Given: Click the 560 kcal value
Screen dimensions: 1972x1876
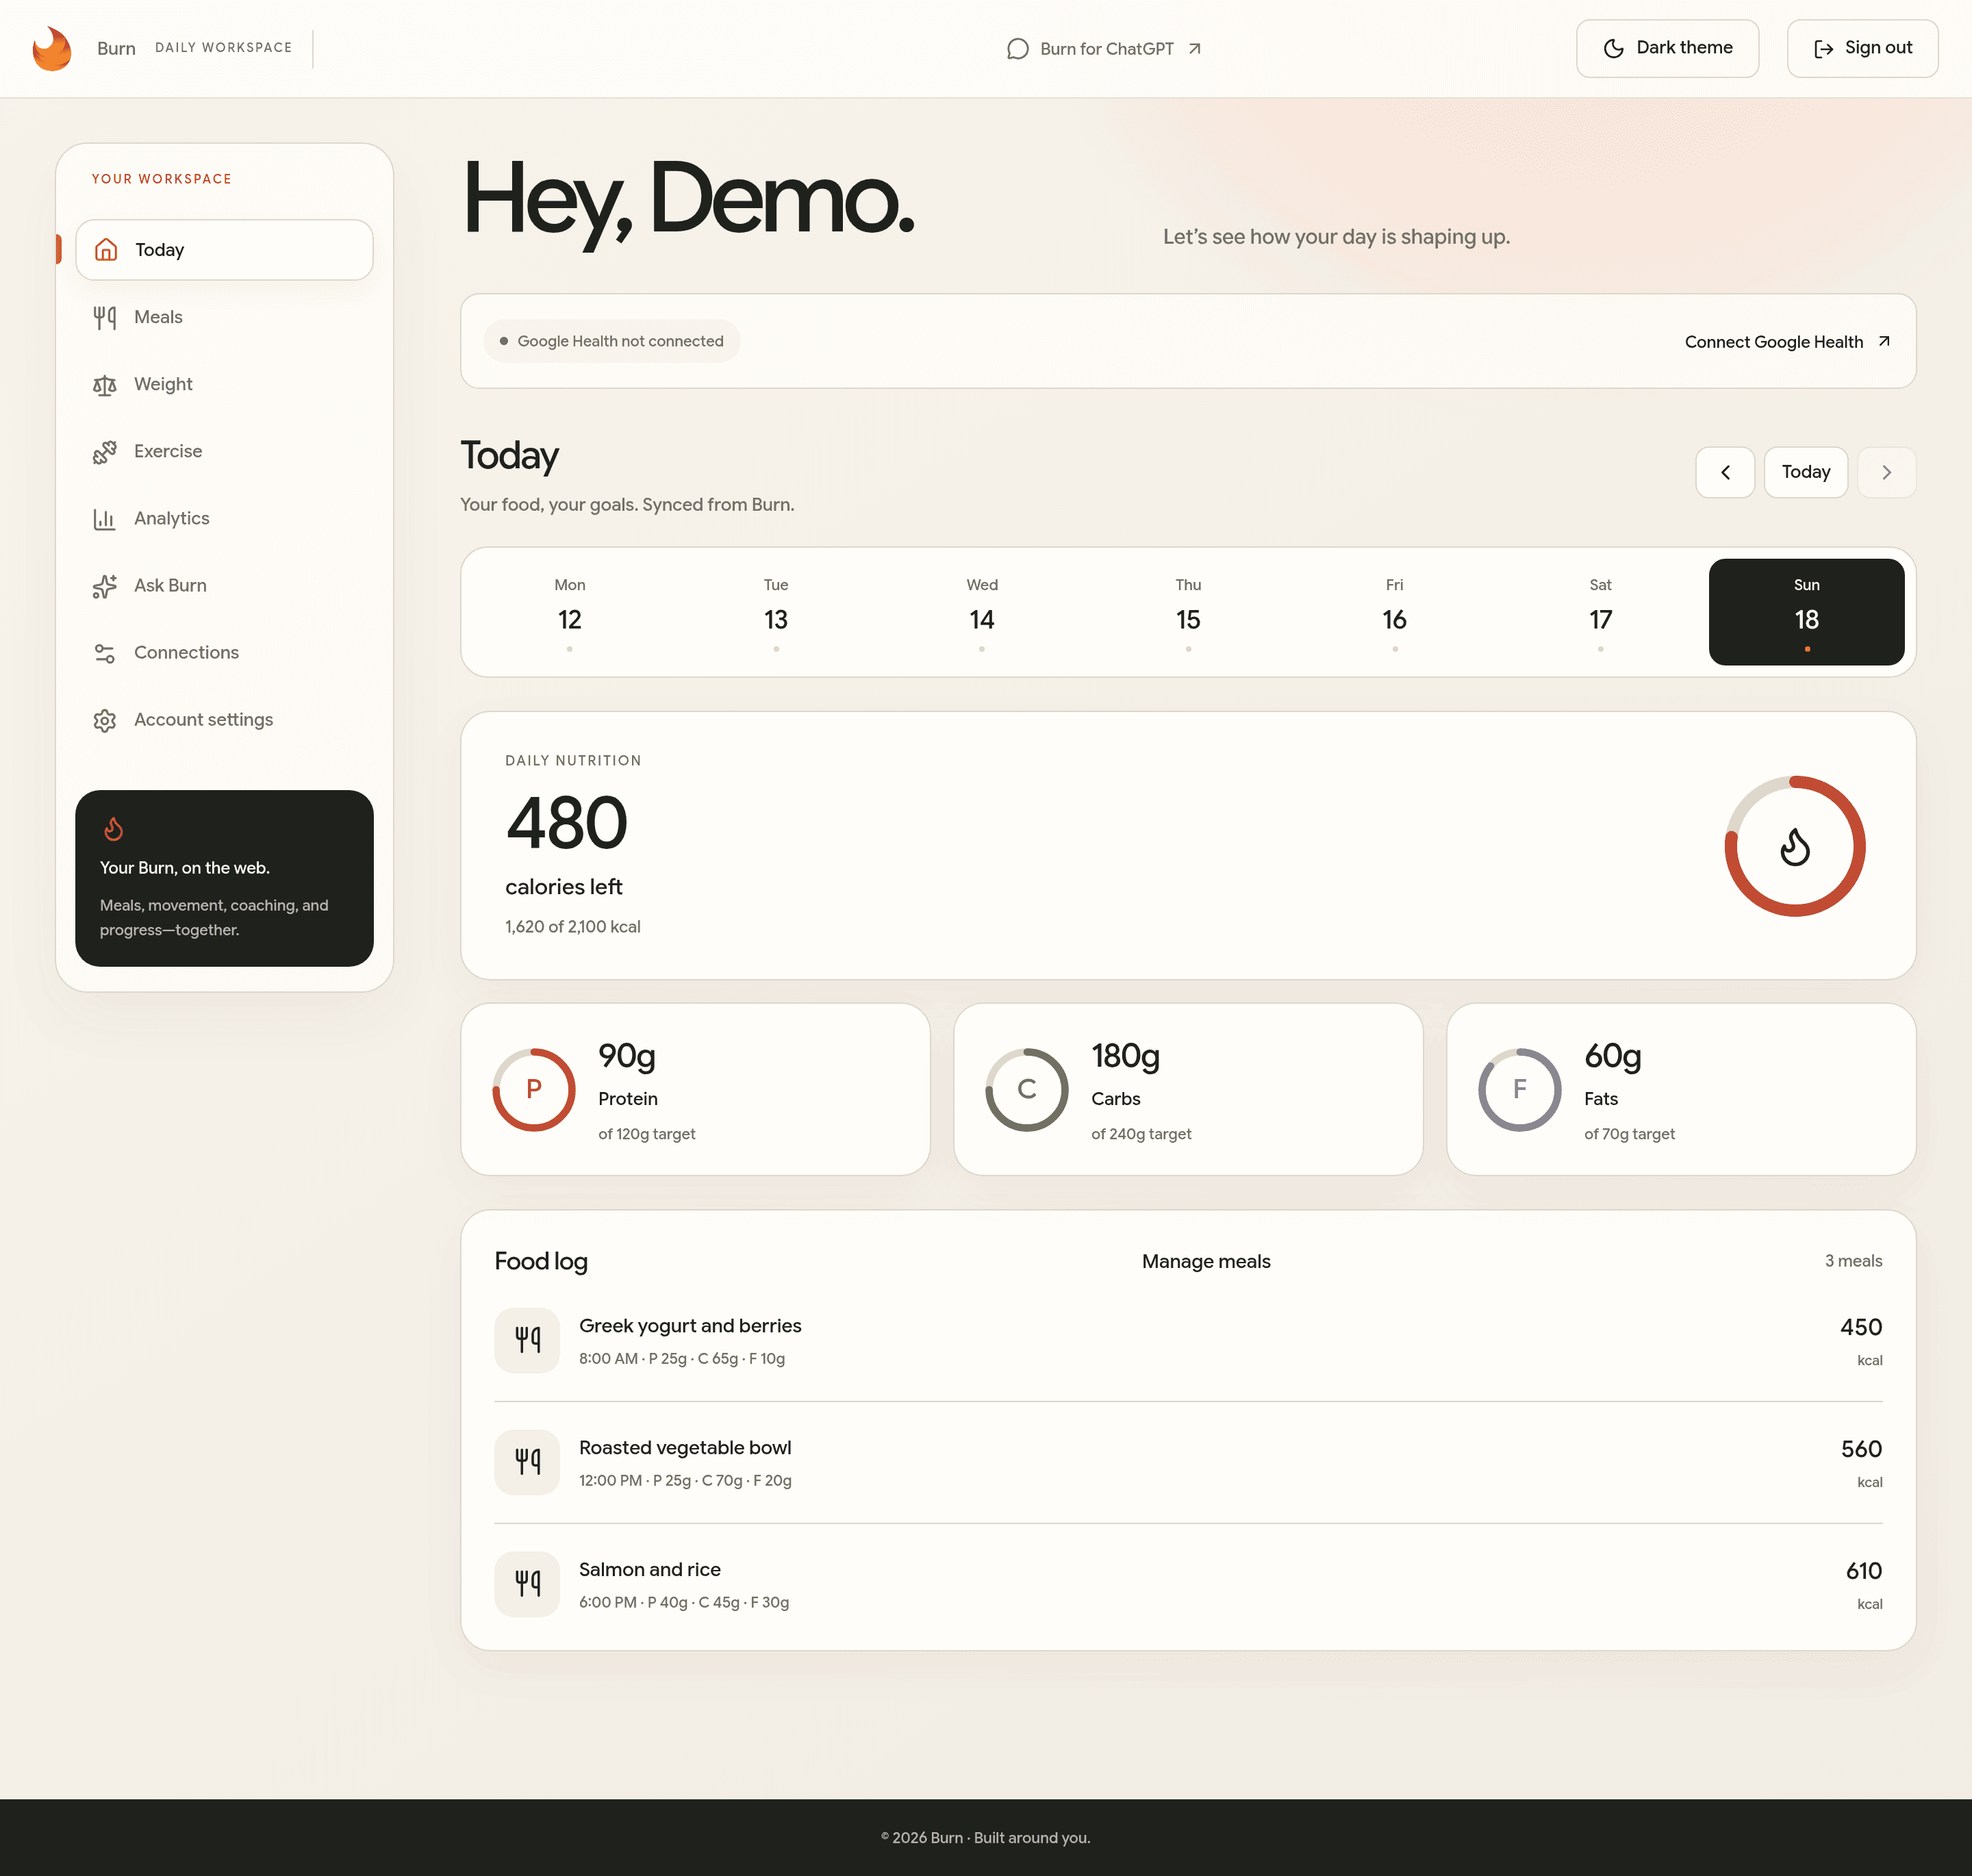Looking at the screenshot, I should (1861, 1449).
